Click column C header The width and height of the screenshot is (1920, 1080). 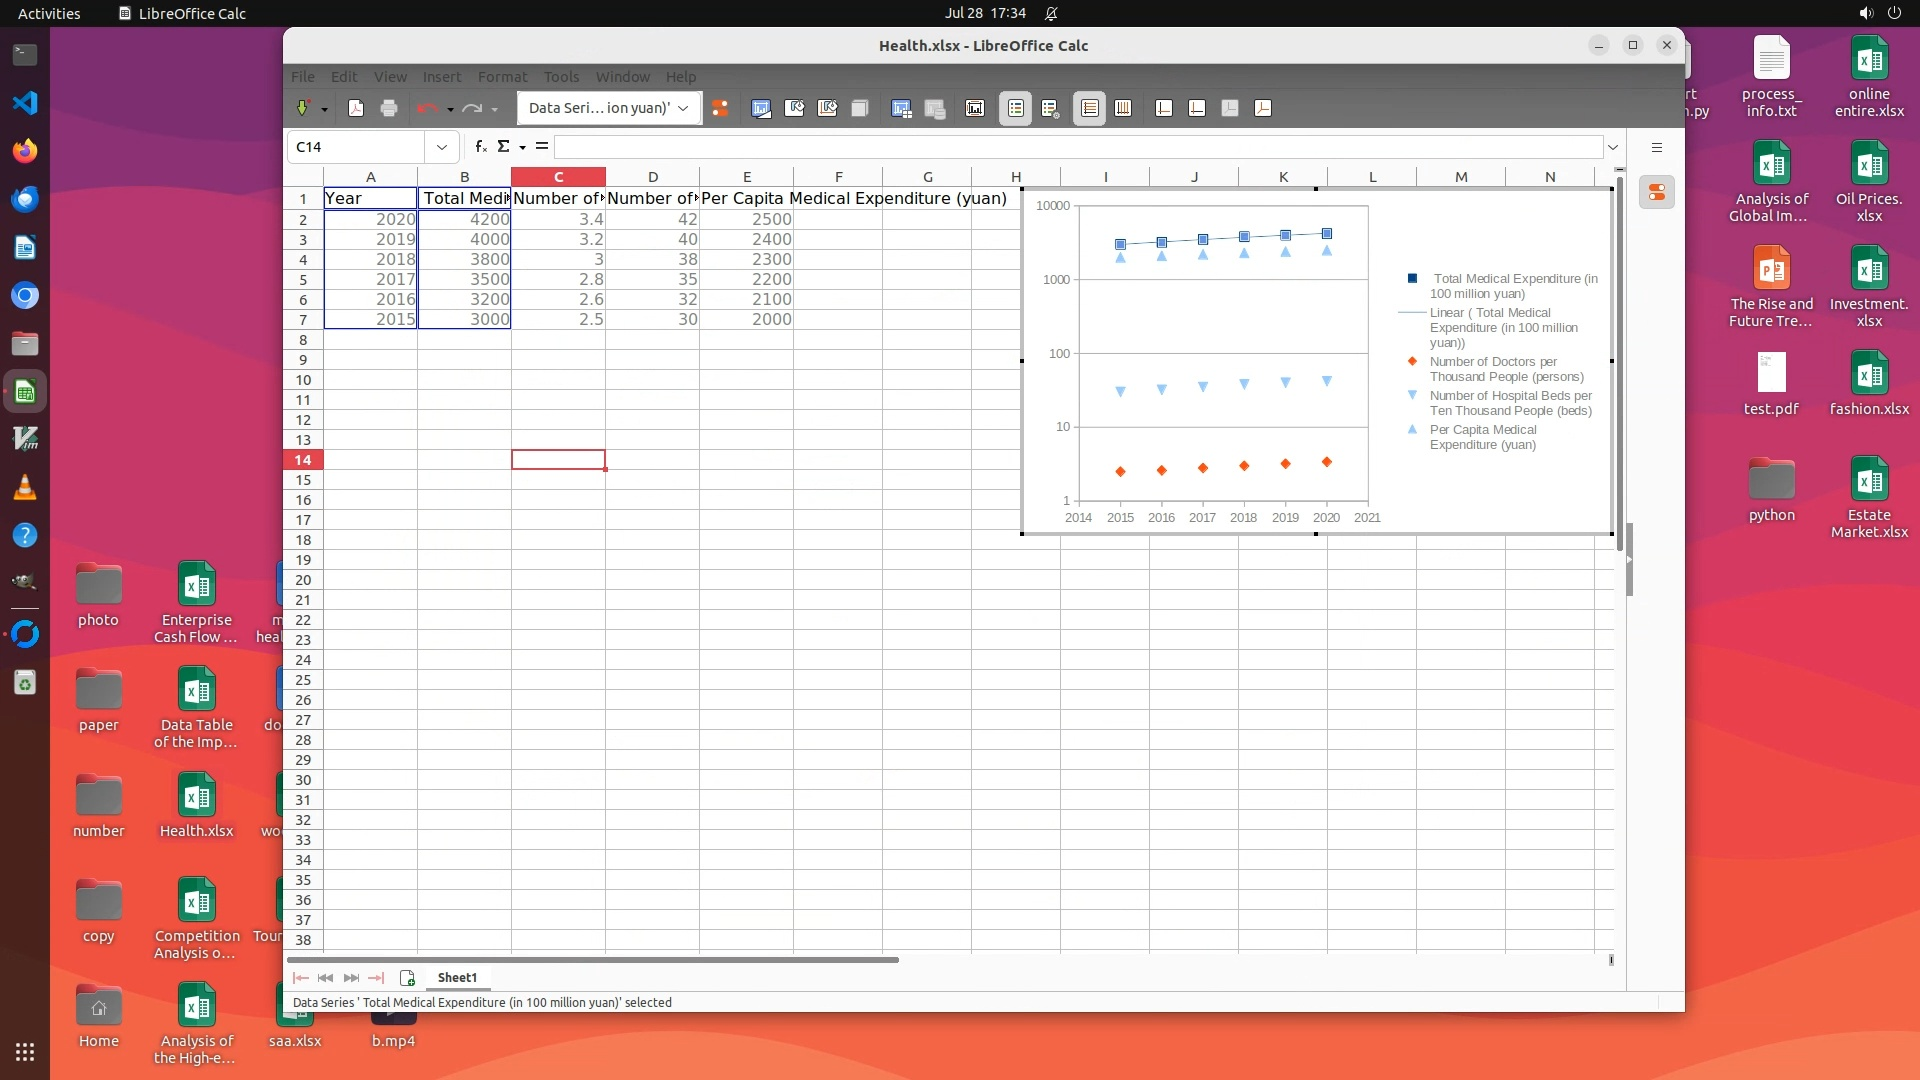click(x=558, y=177)
